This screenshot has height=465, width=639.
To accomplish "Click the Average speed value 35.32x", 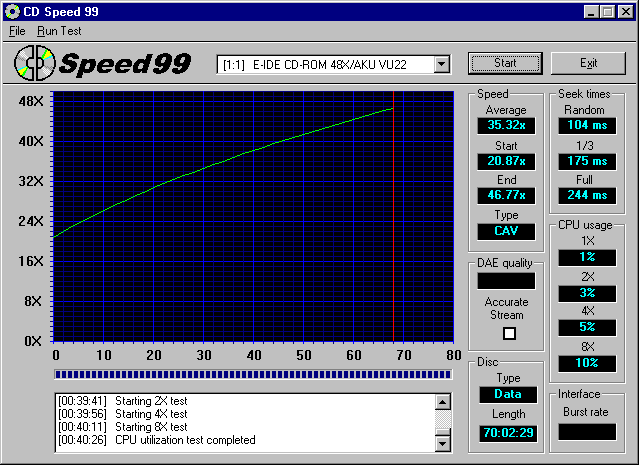I will coord(506,125).
